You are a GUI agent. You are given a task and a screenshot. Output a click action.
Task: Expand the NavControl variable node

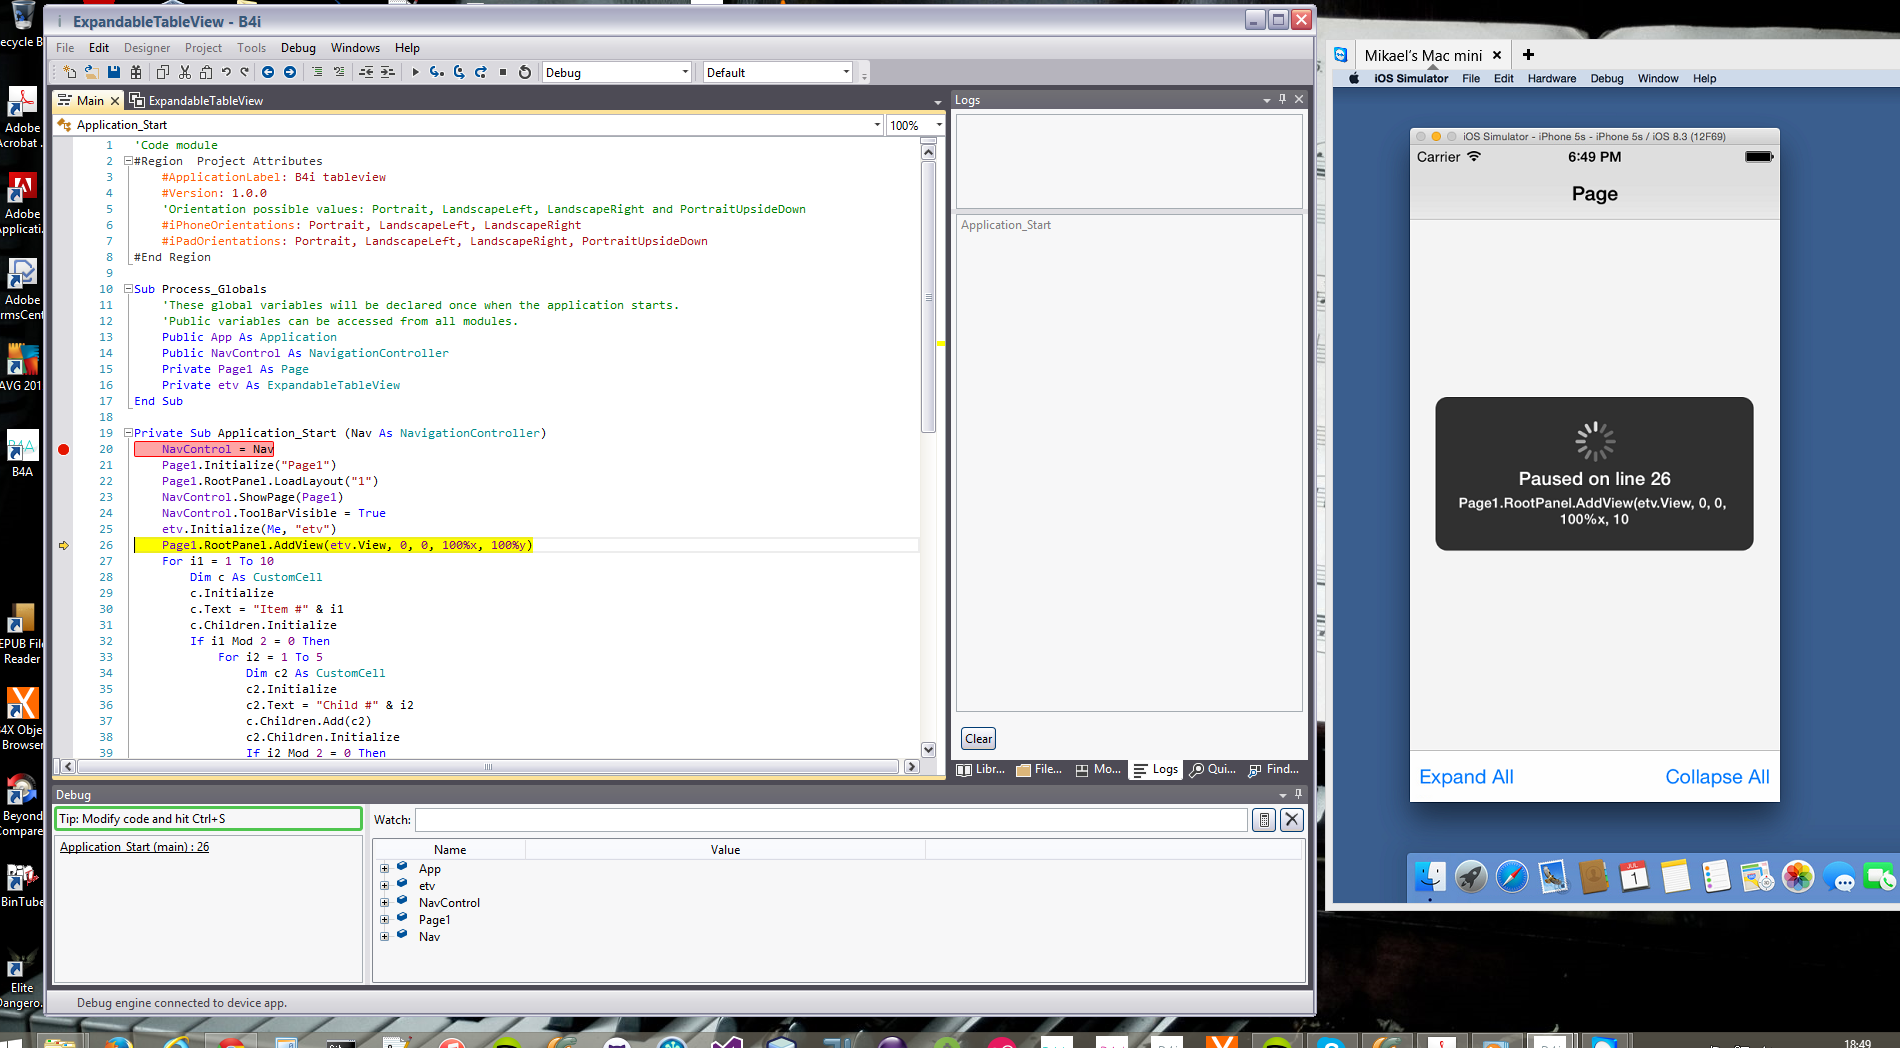tap(384, 903)
